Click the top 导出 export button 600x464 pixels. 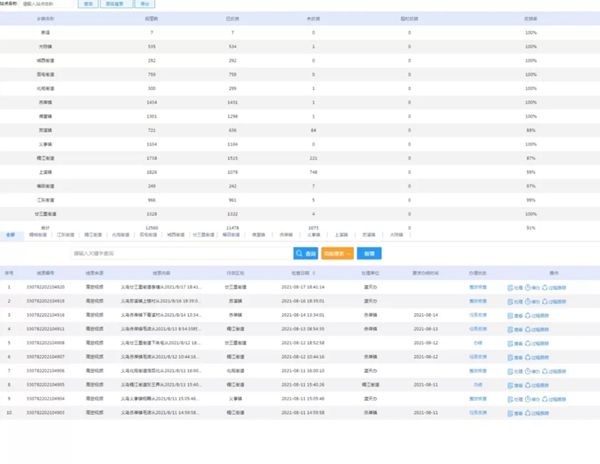(145, 4)
